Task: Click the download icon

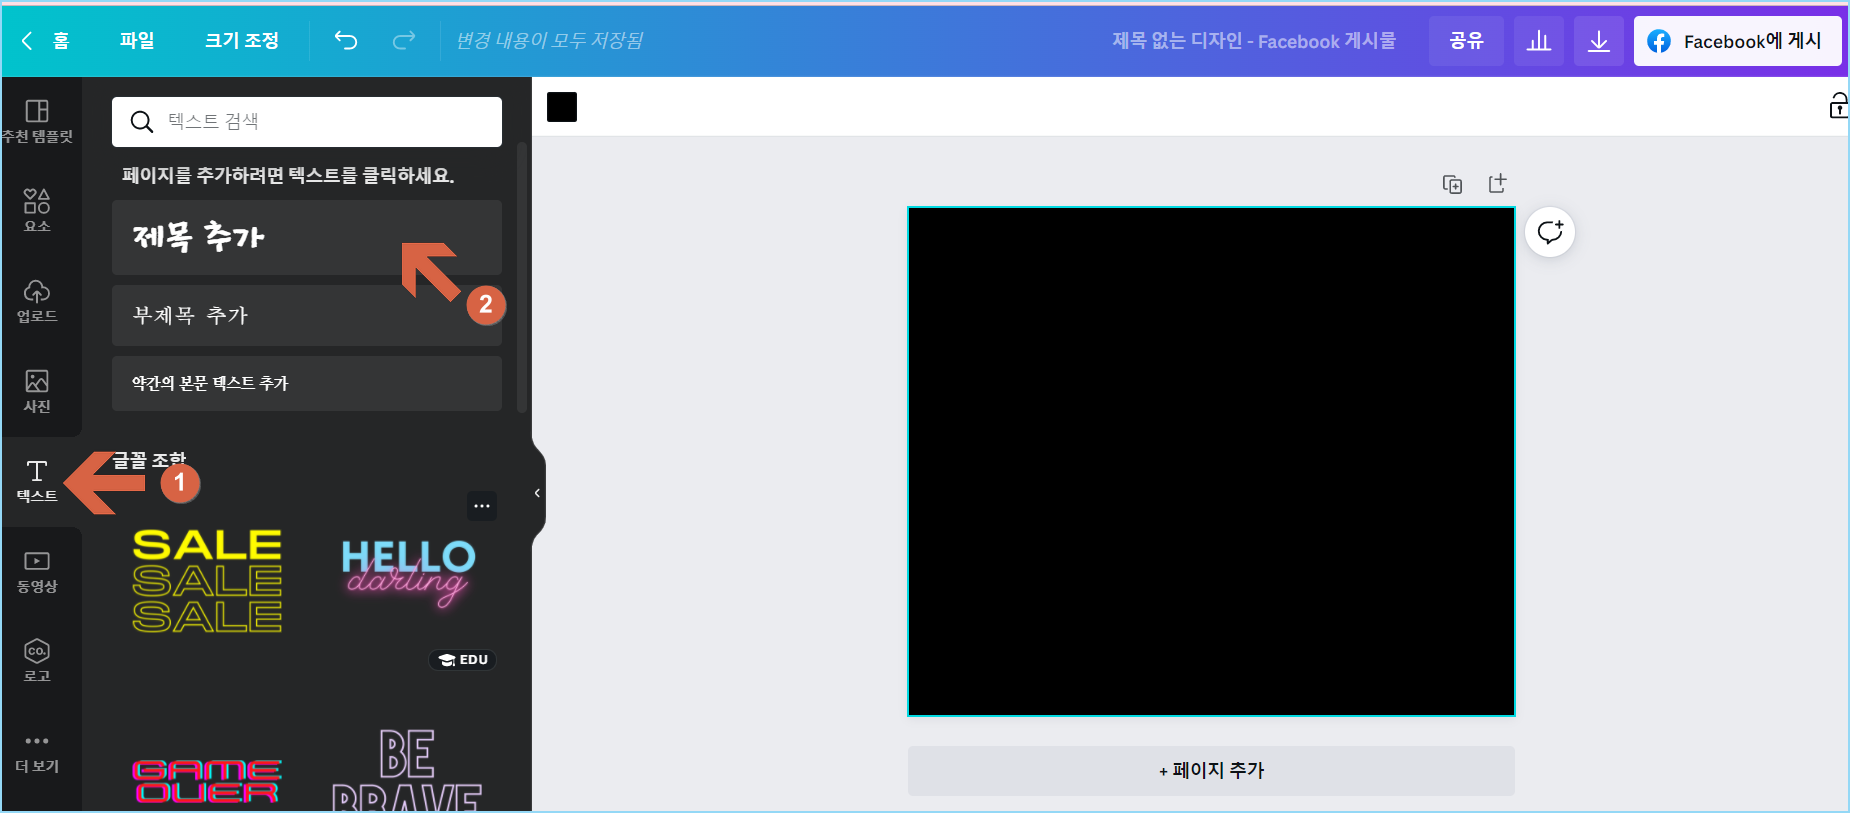Action: tap(1599, 41)
